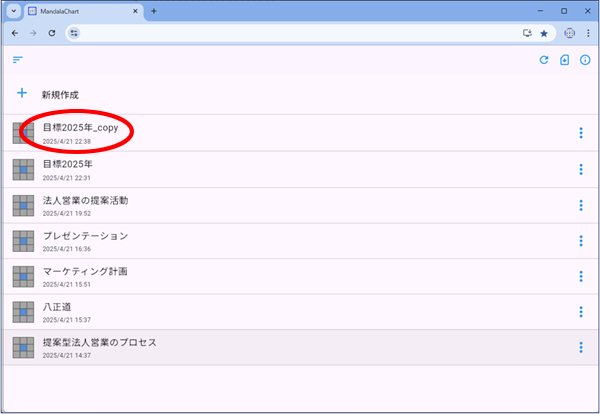Open the 八正道 chart
Viewport: 600px width, 414px height.
point(300,312)
